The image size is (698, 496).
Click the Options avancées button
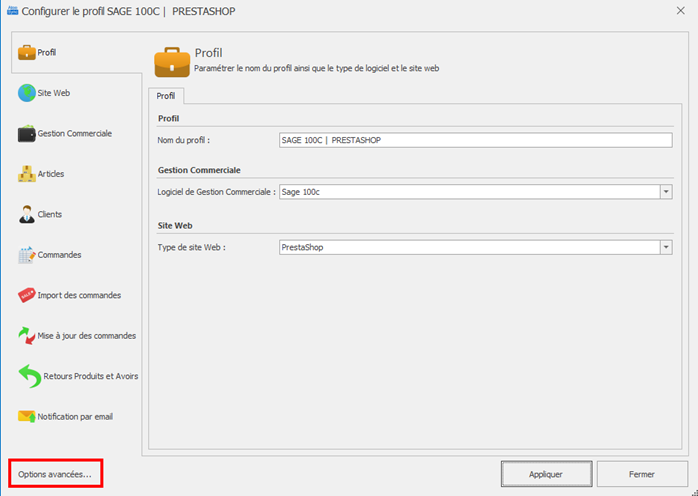pos(55,475)
